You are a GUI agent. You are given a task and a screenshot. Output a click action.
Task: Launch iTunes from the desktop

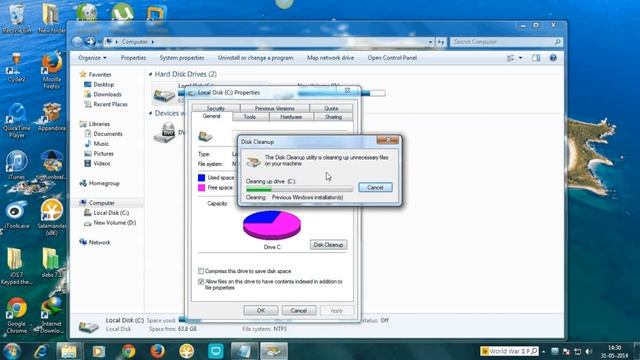(x=16, y=165)
